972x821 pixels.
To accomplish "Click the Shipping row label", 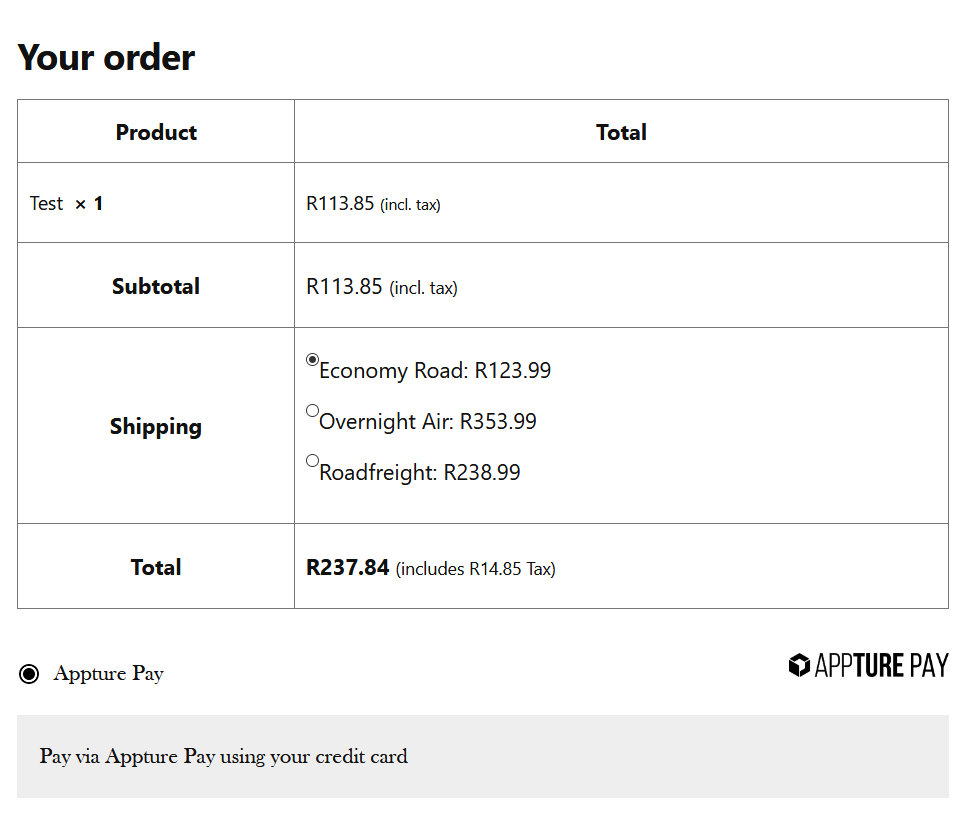I will coord(156,427).
